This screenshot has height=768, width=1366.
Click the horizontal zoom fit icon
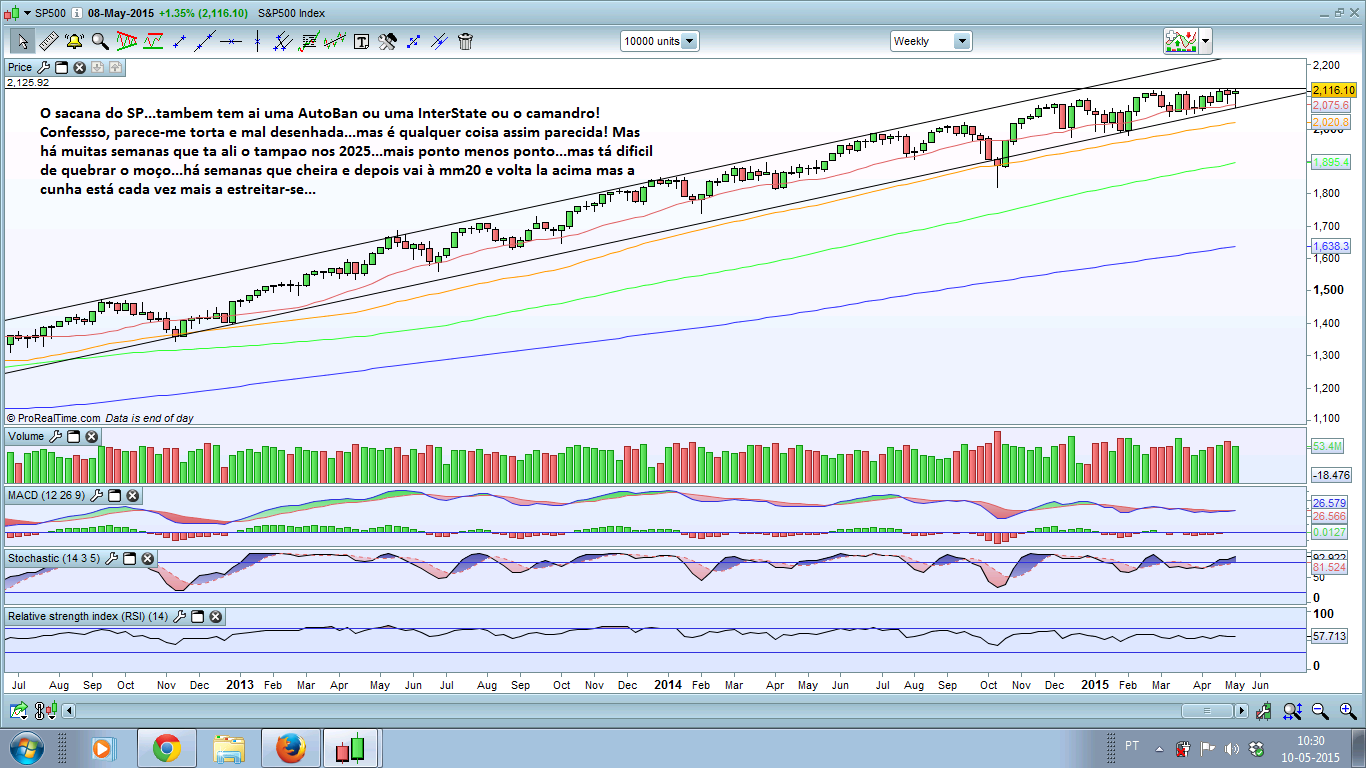[x=1293, y=711]
